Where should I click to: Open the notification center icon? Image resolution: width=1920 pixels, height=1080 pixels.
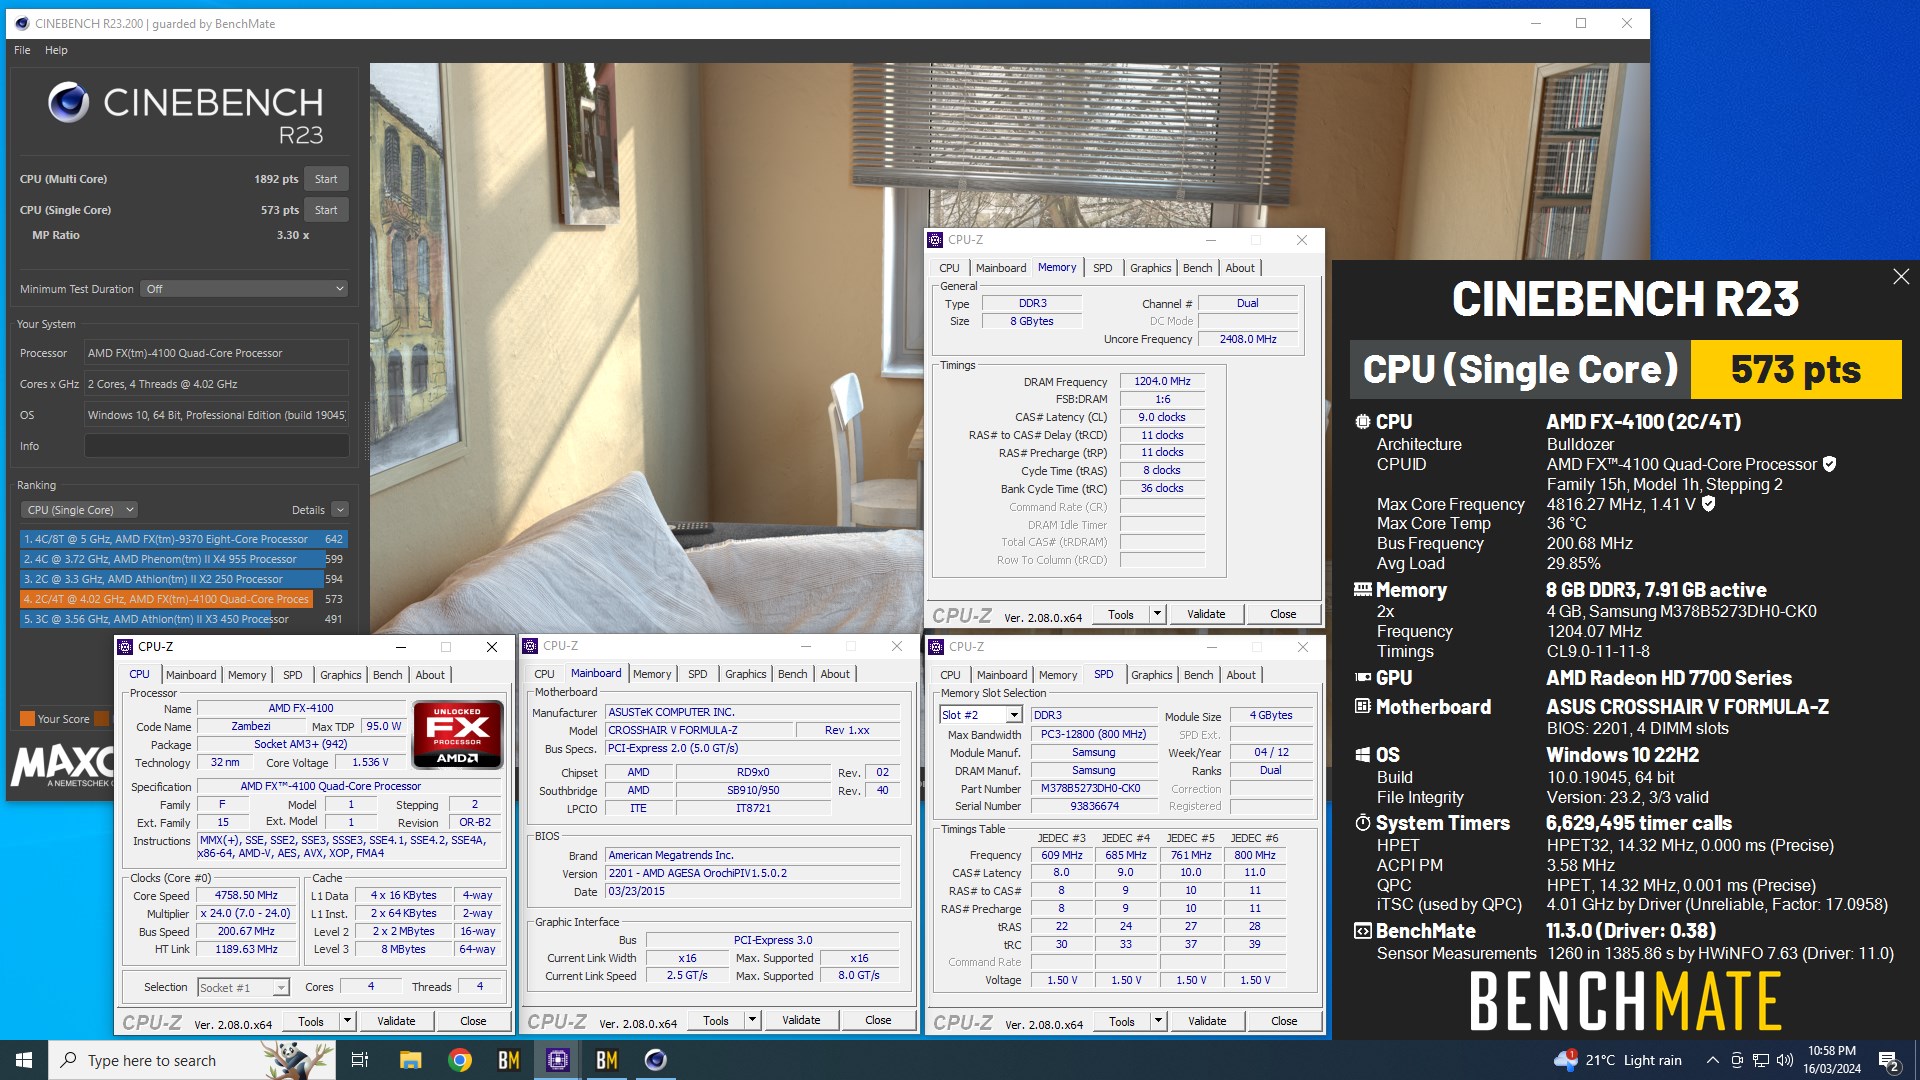(x=1889, y=1061)
